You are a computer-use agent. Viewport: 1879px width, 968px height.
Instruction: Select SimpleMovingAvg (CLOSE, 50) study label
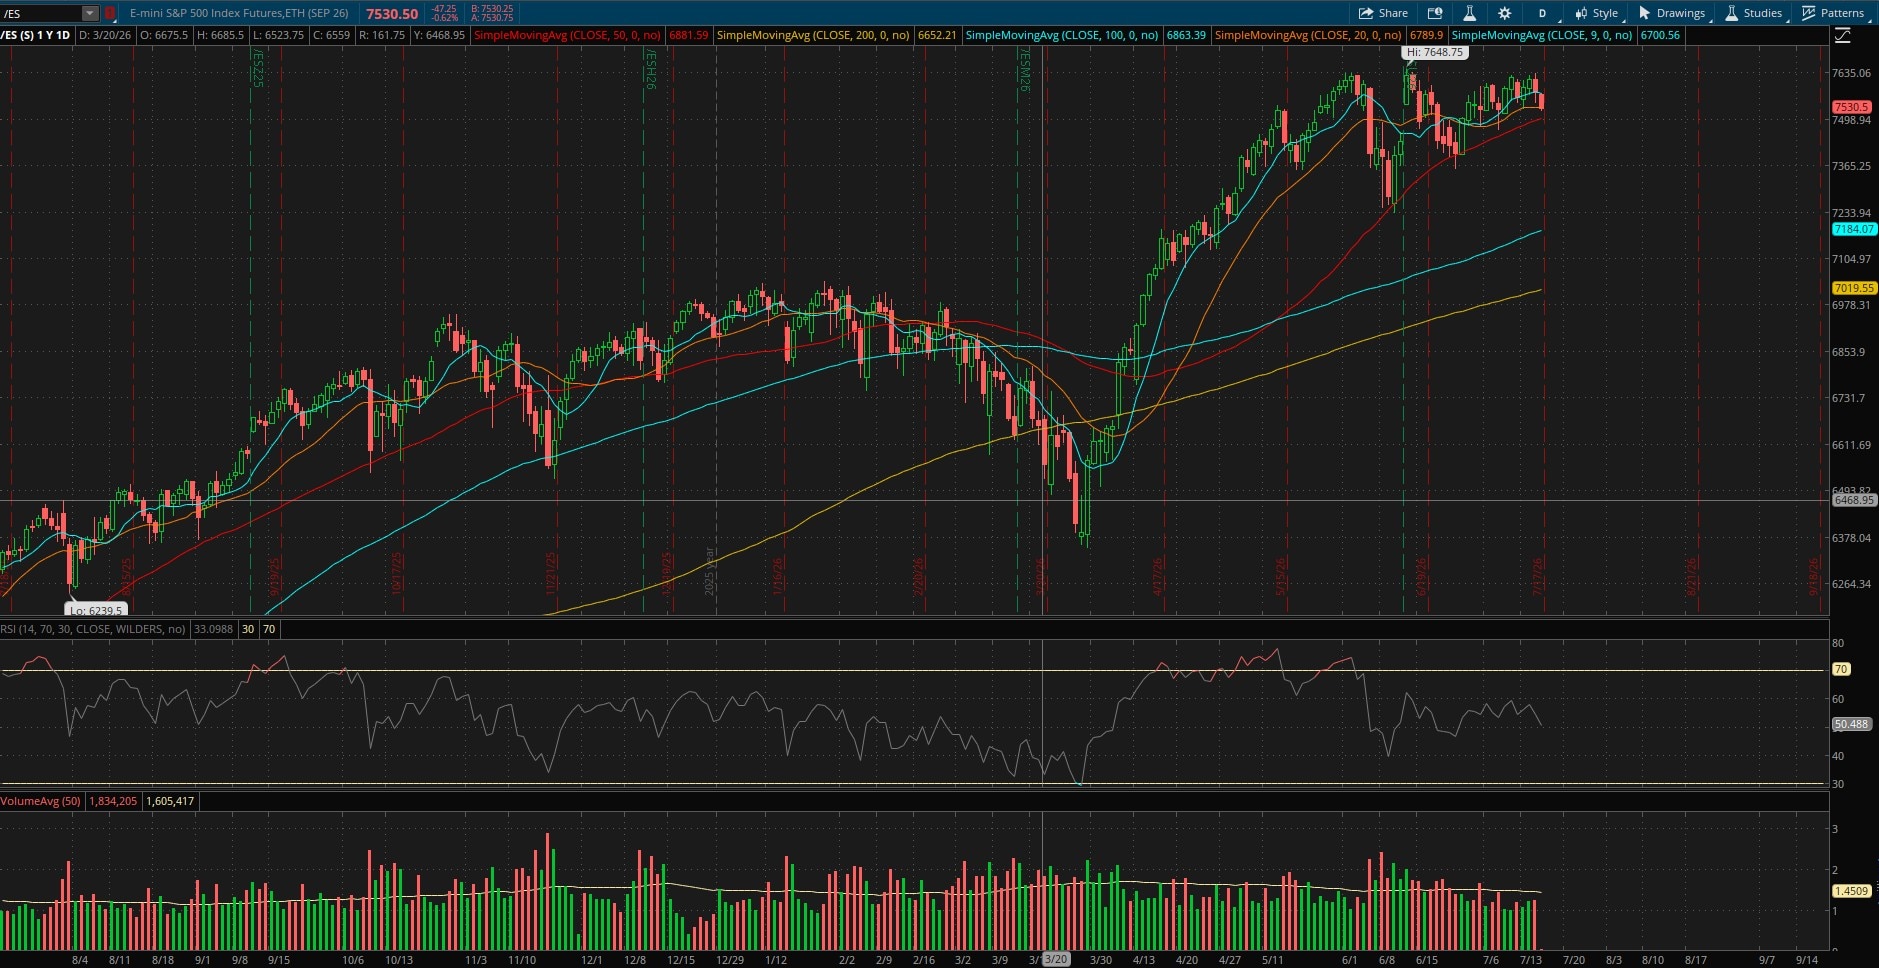pos(567,35)
